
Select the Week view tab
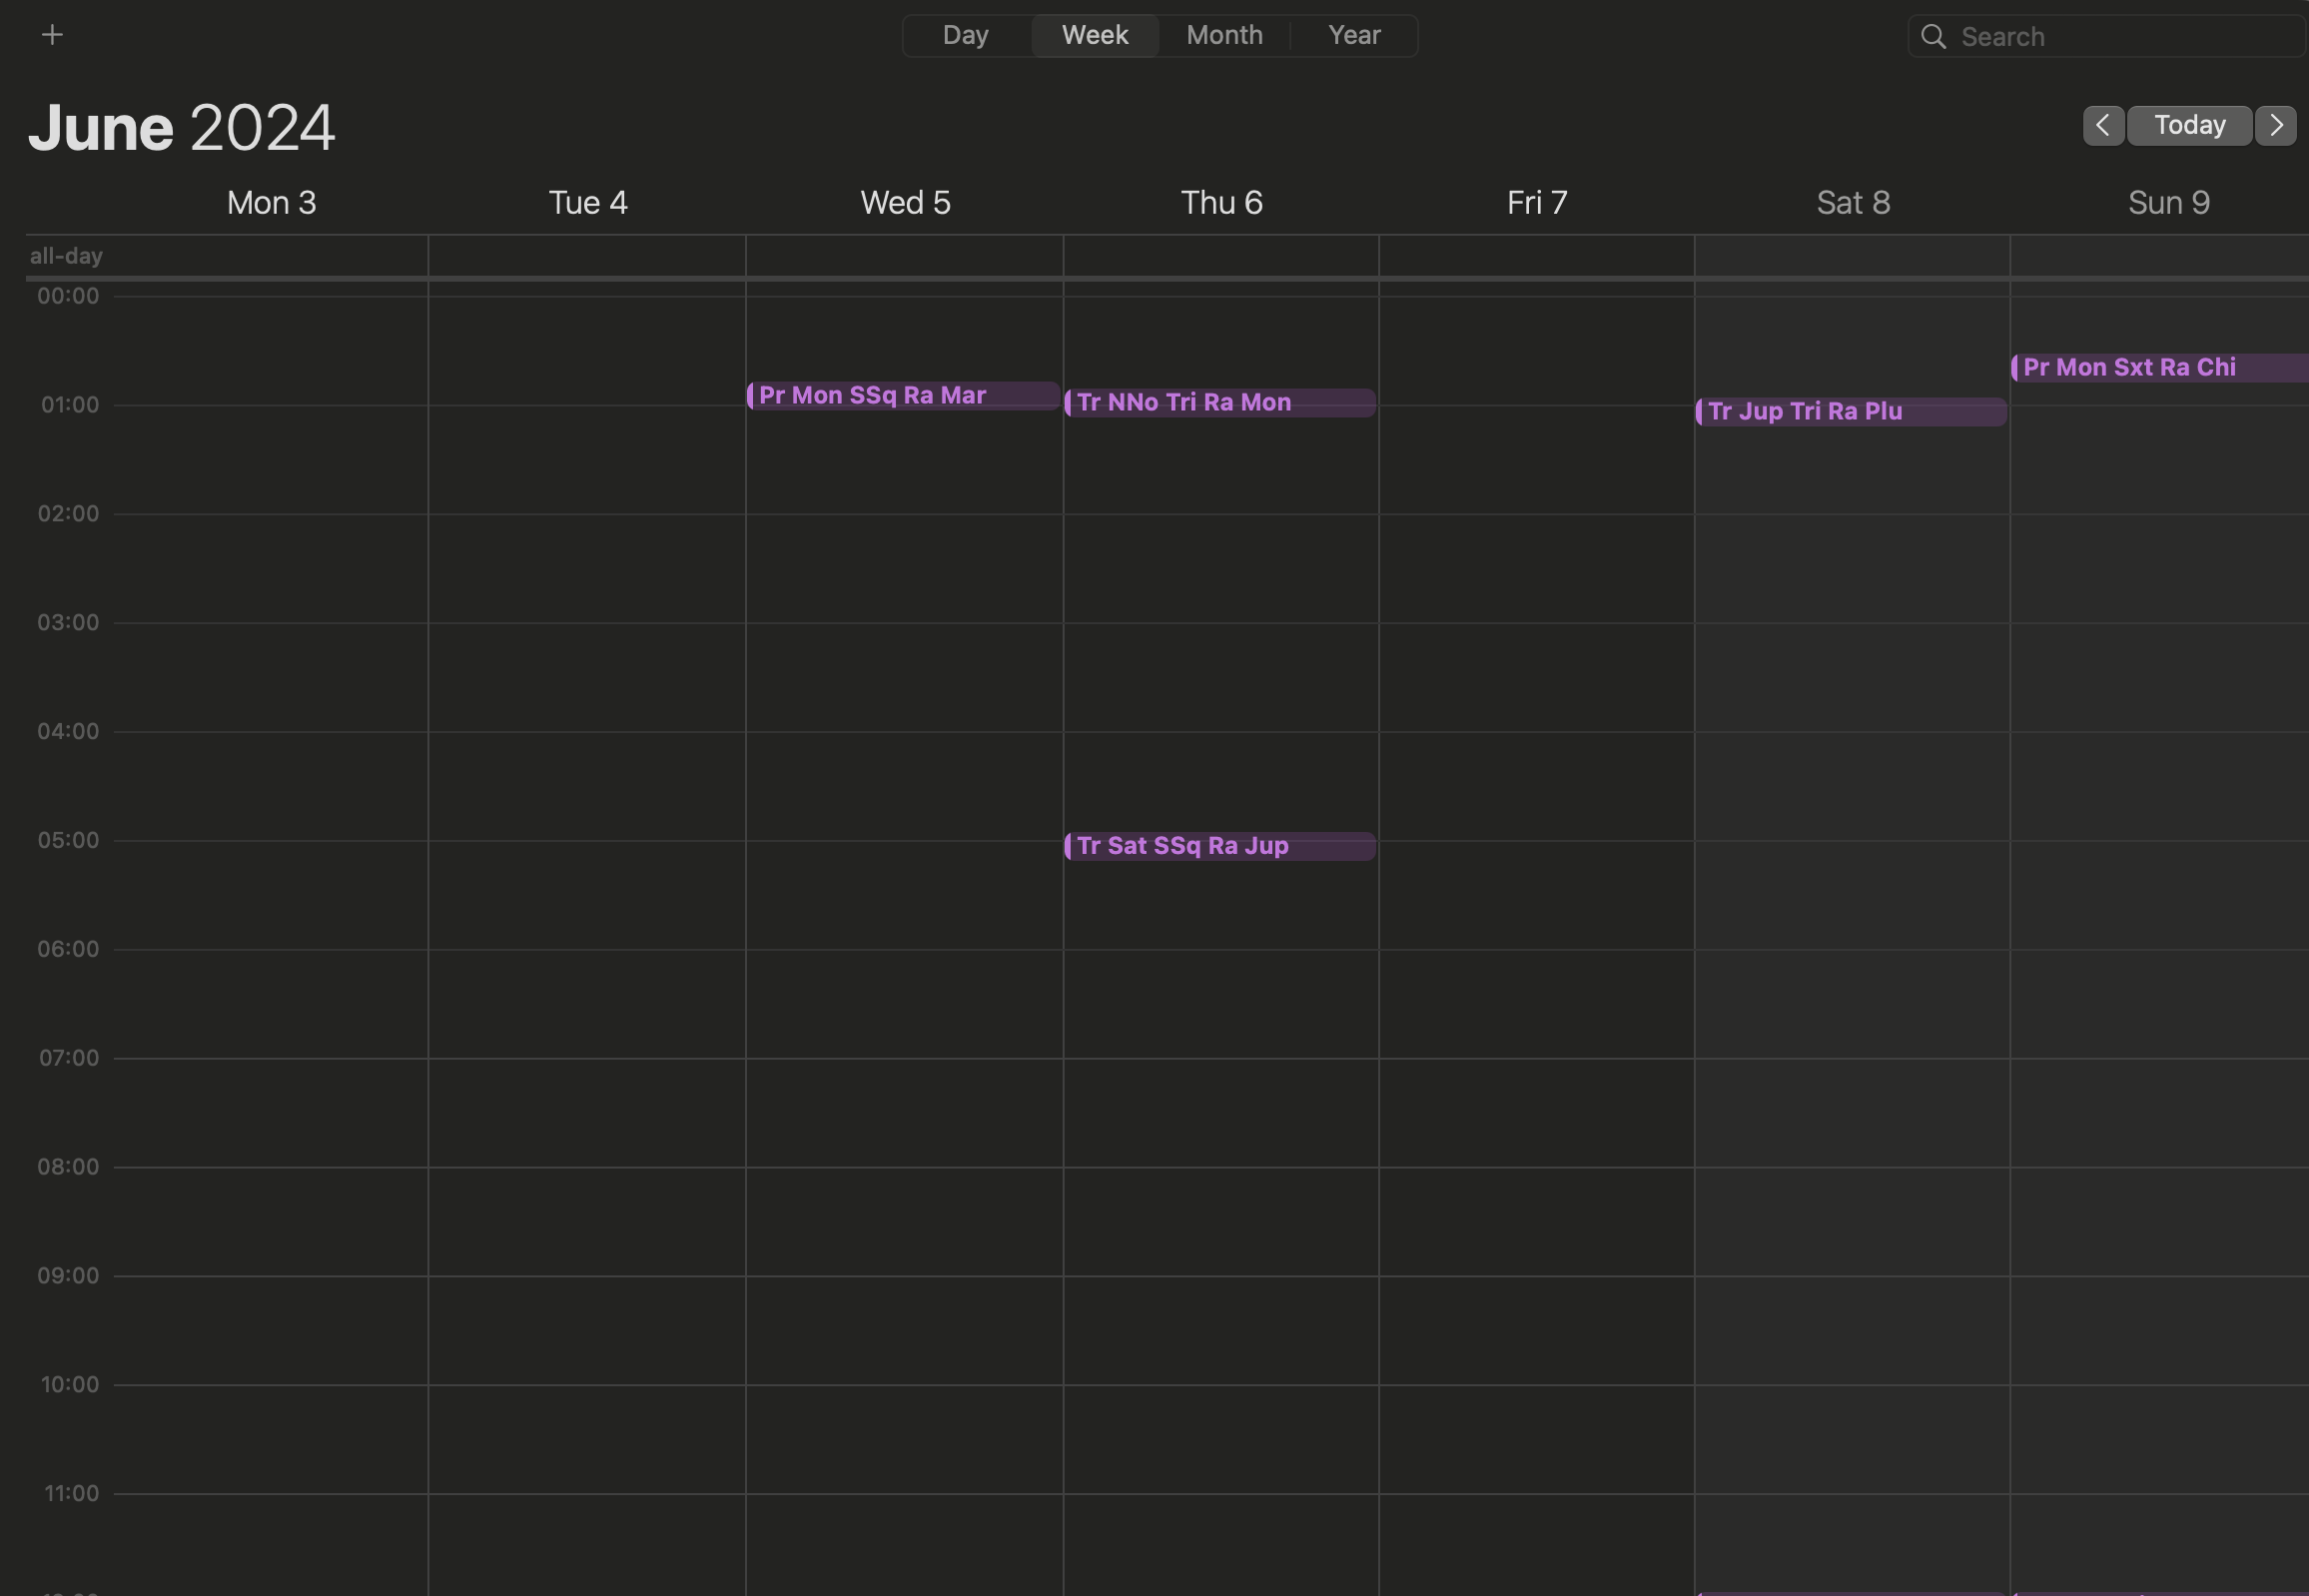click(1094, 36)
